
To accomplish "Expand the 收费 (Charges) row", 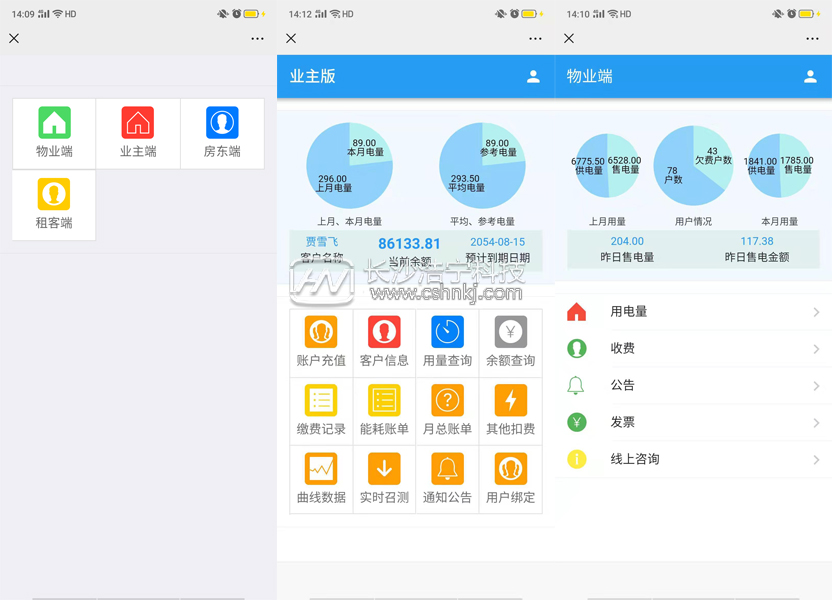I will (695, 348).
